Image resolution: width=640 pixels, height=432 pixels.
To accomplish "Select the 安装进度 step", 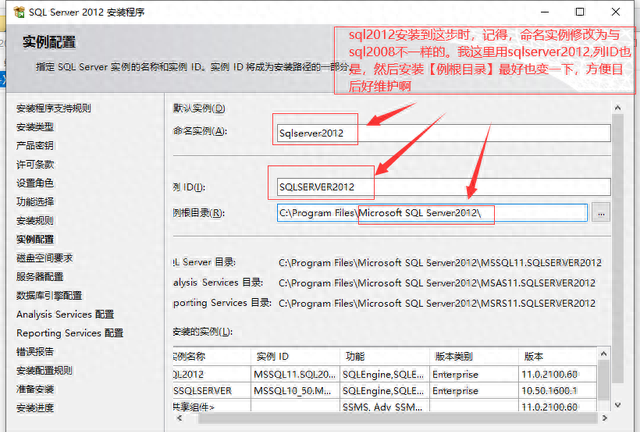I will click(x=35, y=408).
